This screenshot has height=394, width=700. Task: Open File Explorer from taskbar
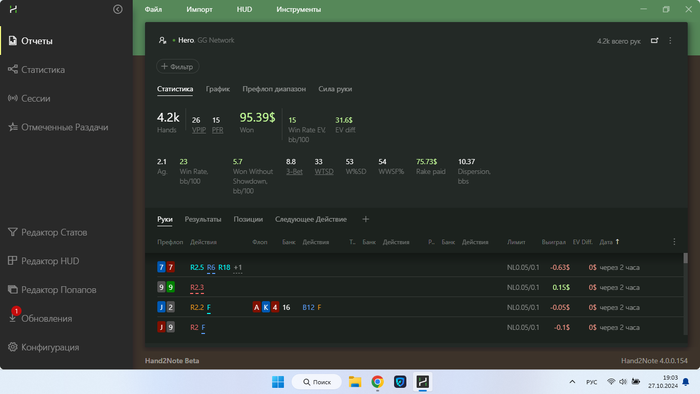coord(355,382)
